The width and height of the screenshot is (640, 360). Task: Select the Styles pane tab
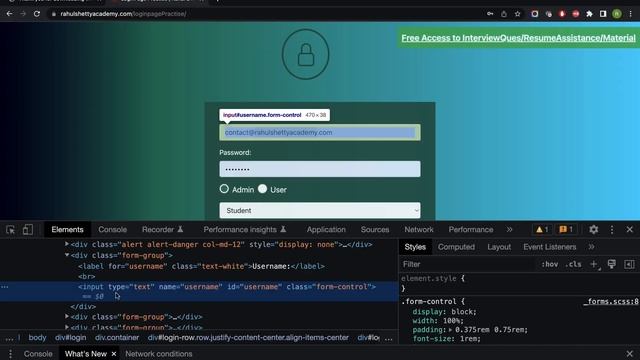click(415, 247)
